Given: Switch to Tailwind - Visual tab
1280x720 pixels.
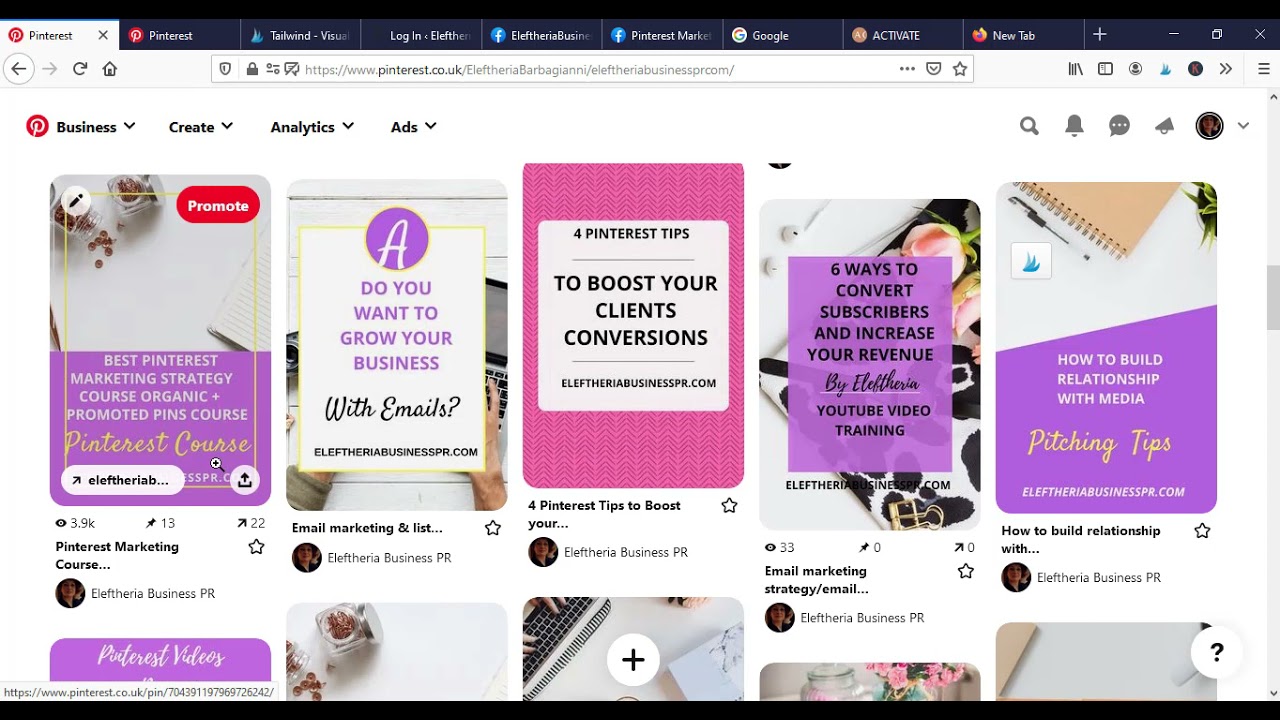Looking at the screenshot, I should point(300,35).
